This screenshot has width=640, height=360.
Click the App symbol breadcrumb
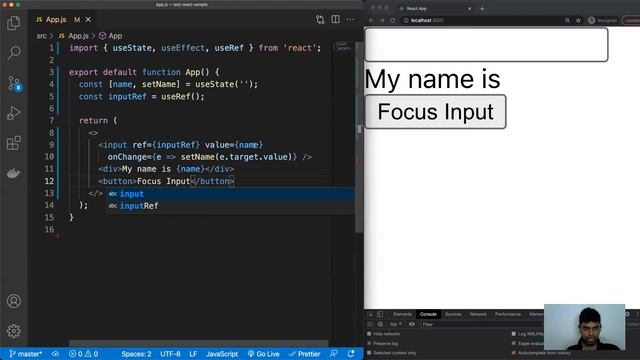pyautogui.click(x=111, y=36)
